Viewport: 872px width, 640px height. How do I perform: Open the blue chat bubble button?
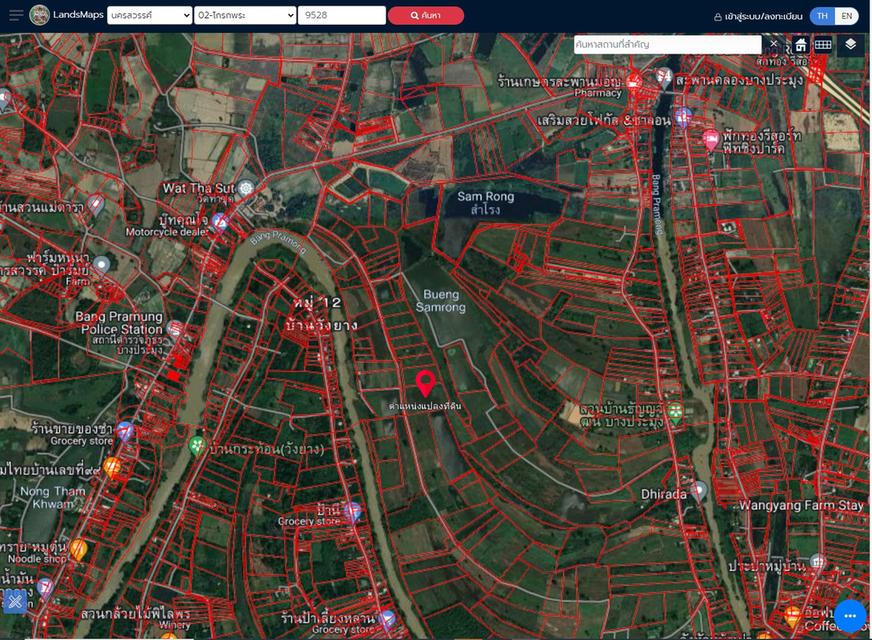[x=850, y=615]
